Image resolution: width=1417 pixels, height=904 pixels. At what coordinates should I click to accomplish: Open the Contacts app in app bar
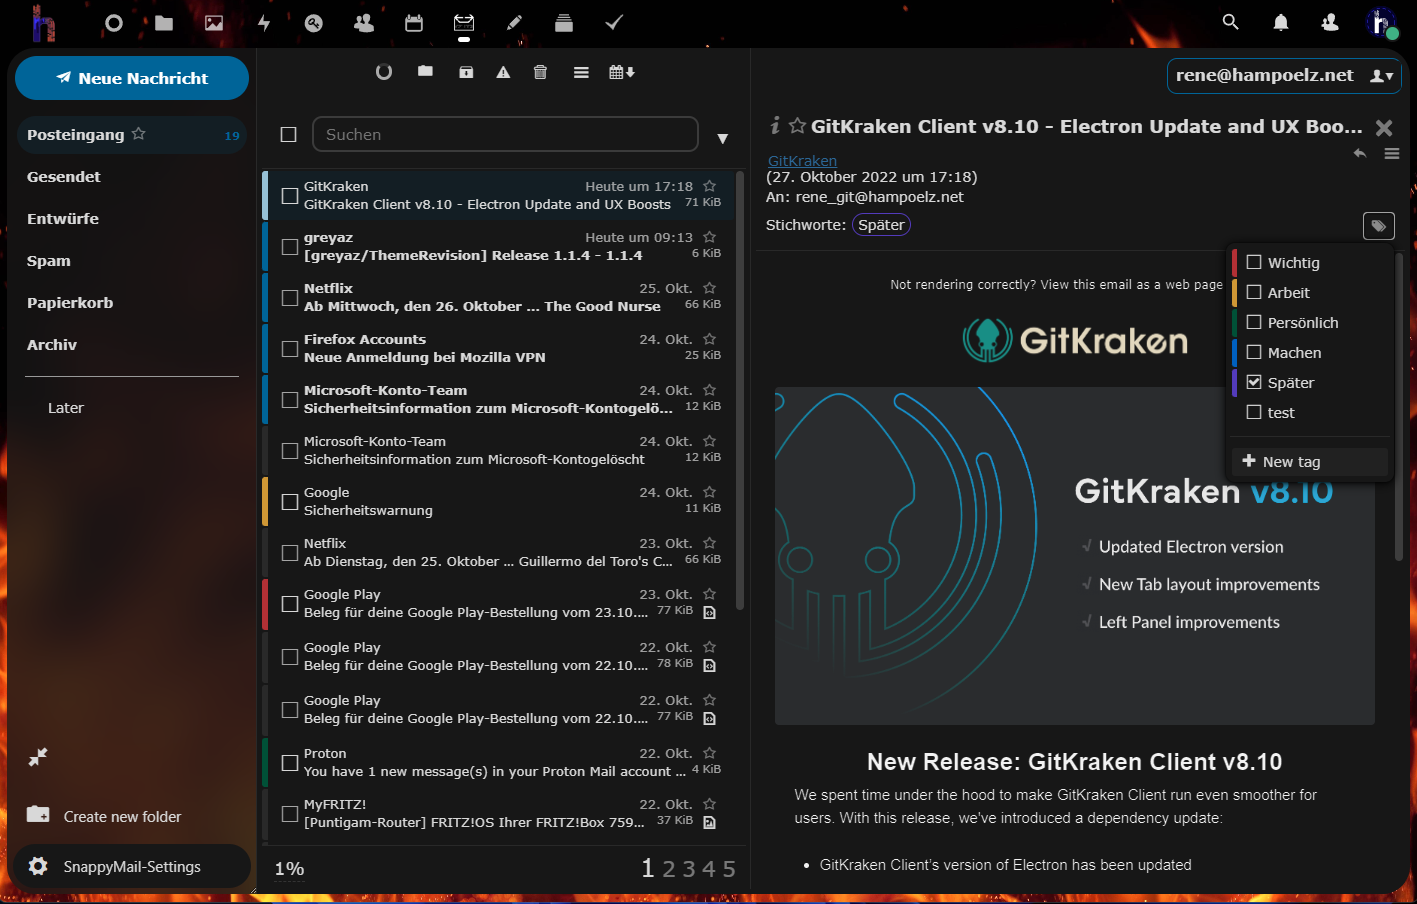pyautogui.click(x=364, y=23)
